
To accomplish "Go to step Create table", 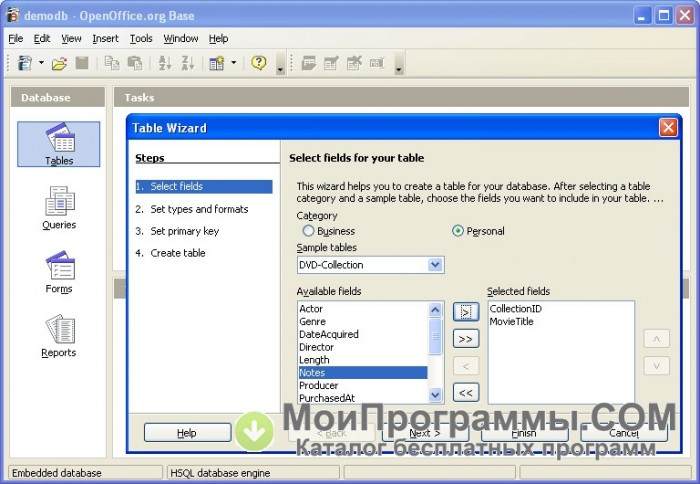I will [170, 253].
